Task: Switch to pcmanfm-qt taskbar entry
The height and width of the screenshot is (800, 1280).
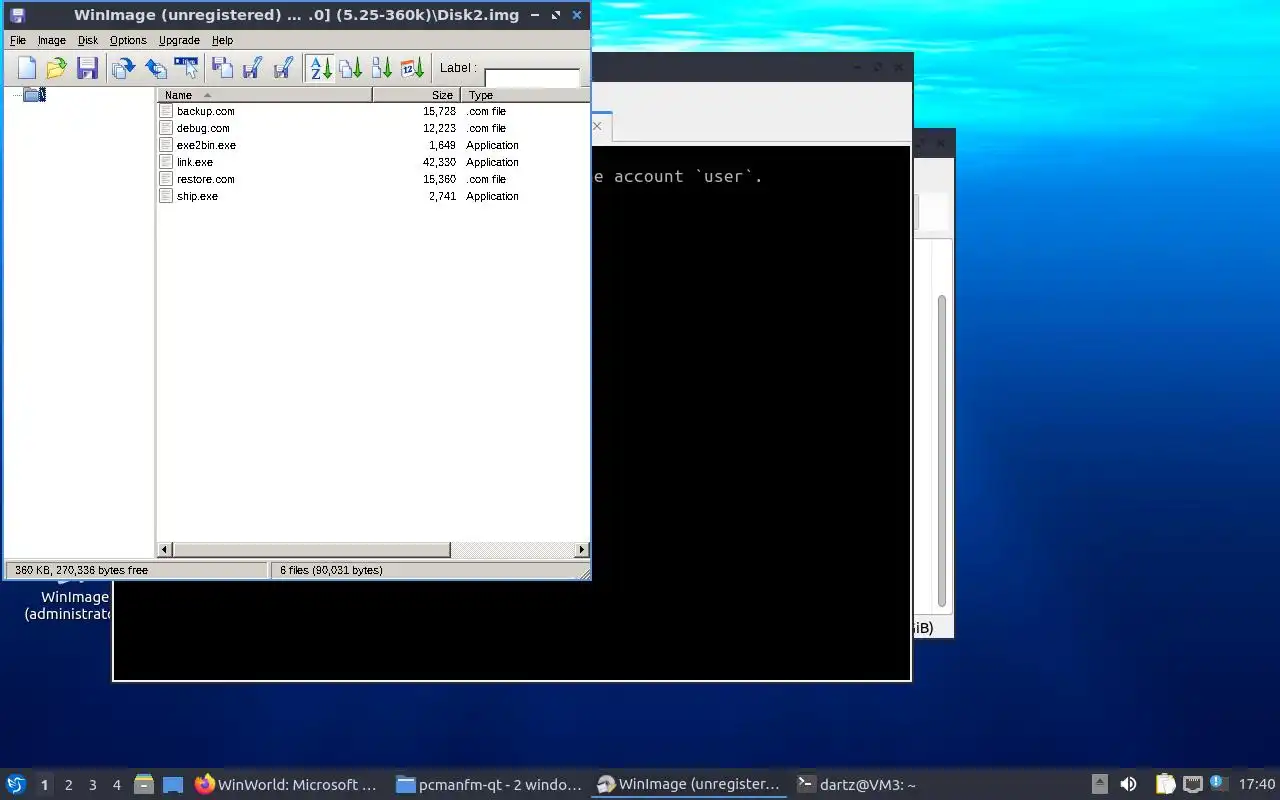Action: point(488,785)
